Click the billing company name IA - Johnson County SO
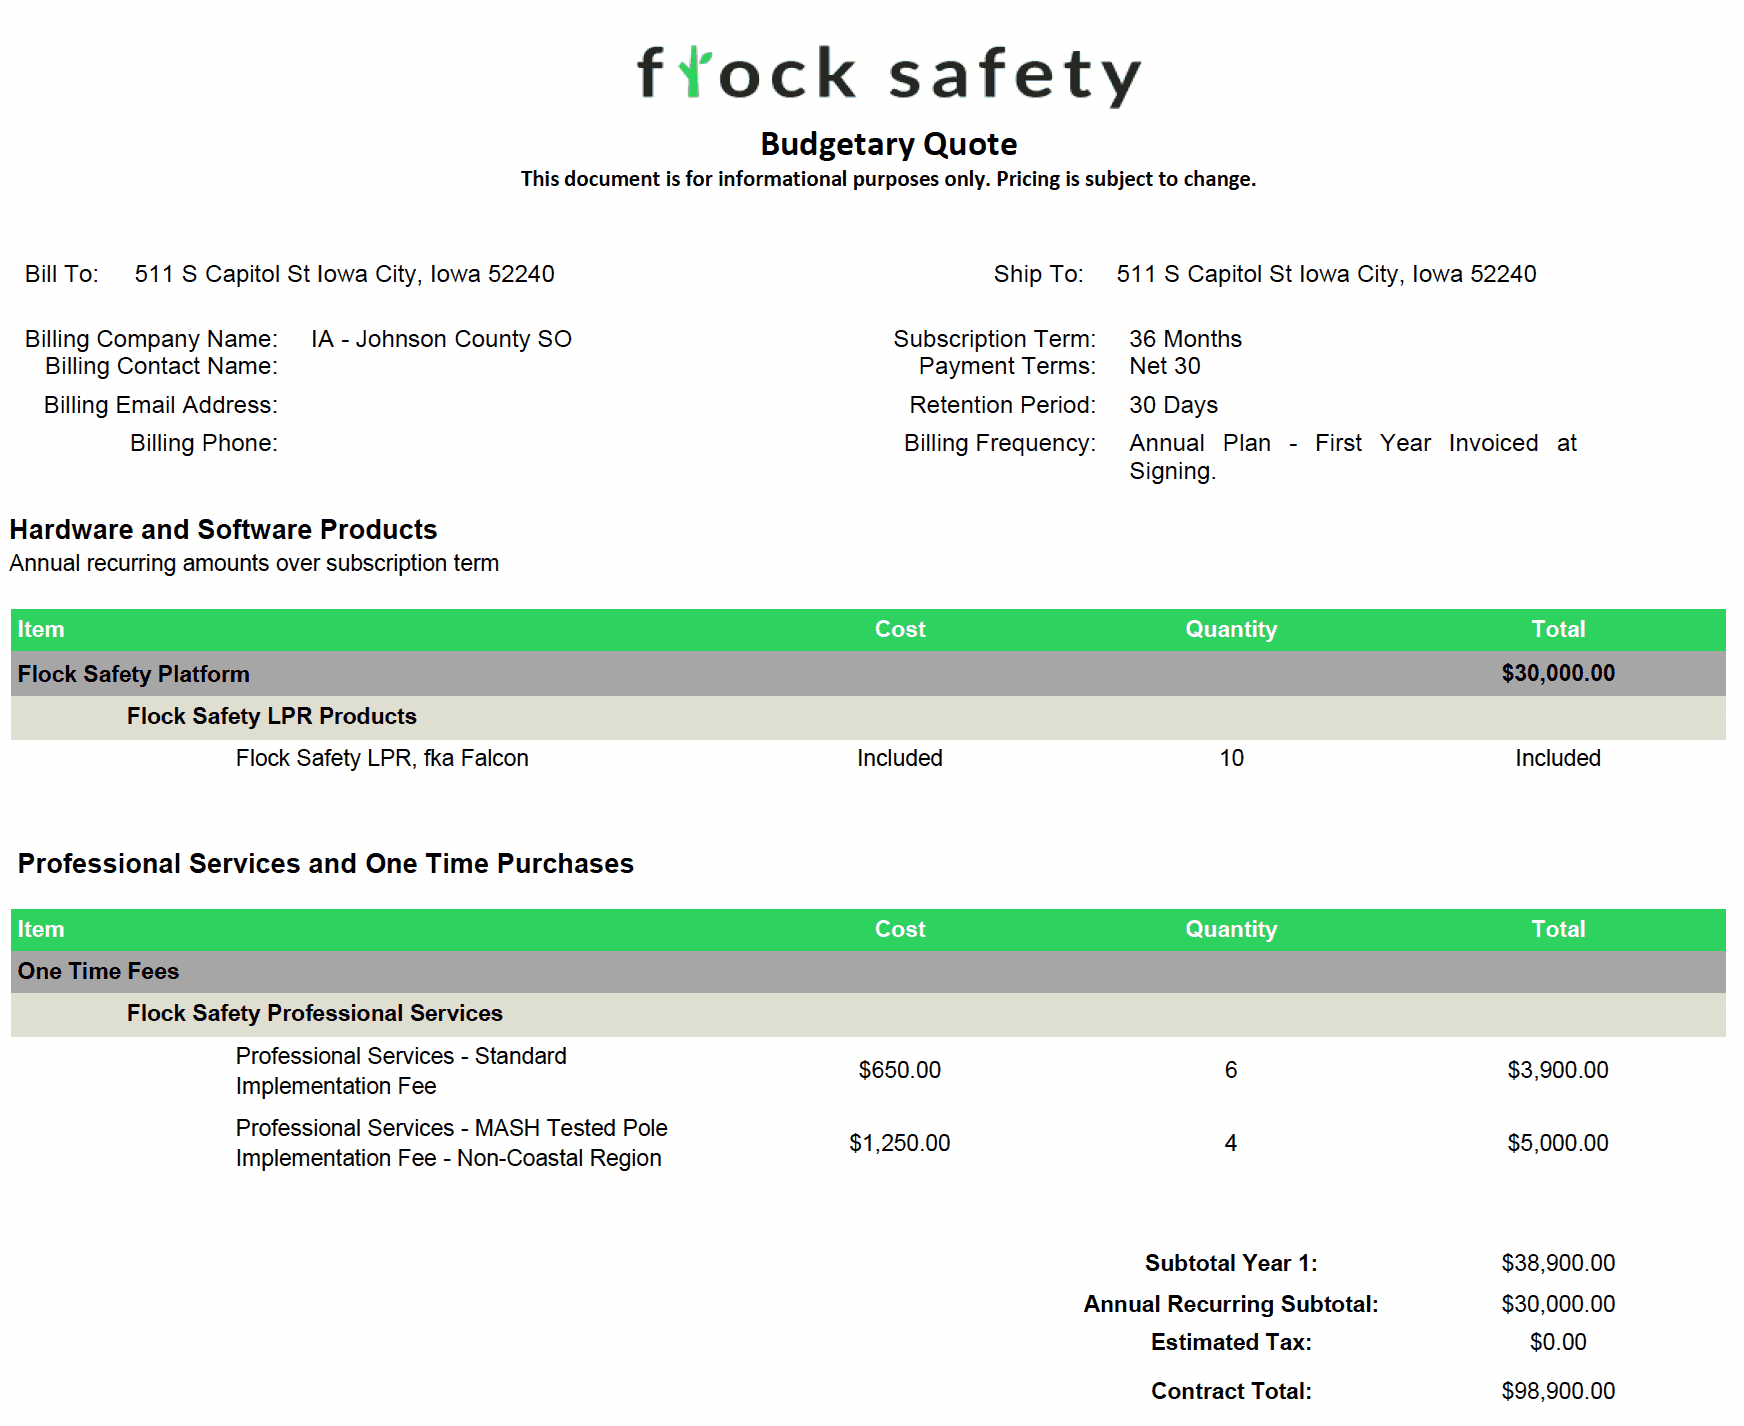 coord(441,339)
